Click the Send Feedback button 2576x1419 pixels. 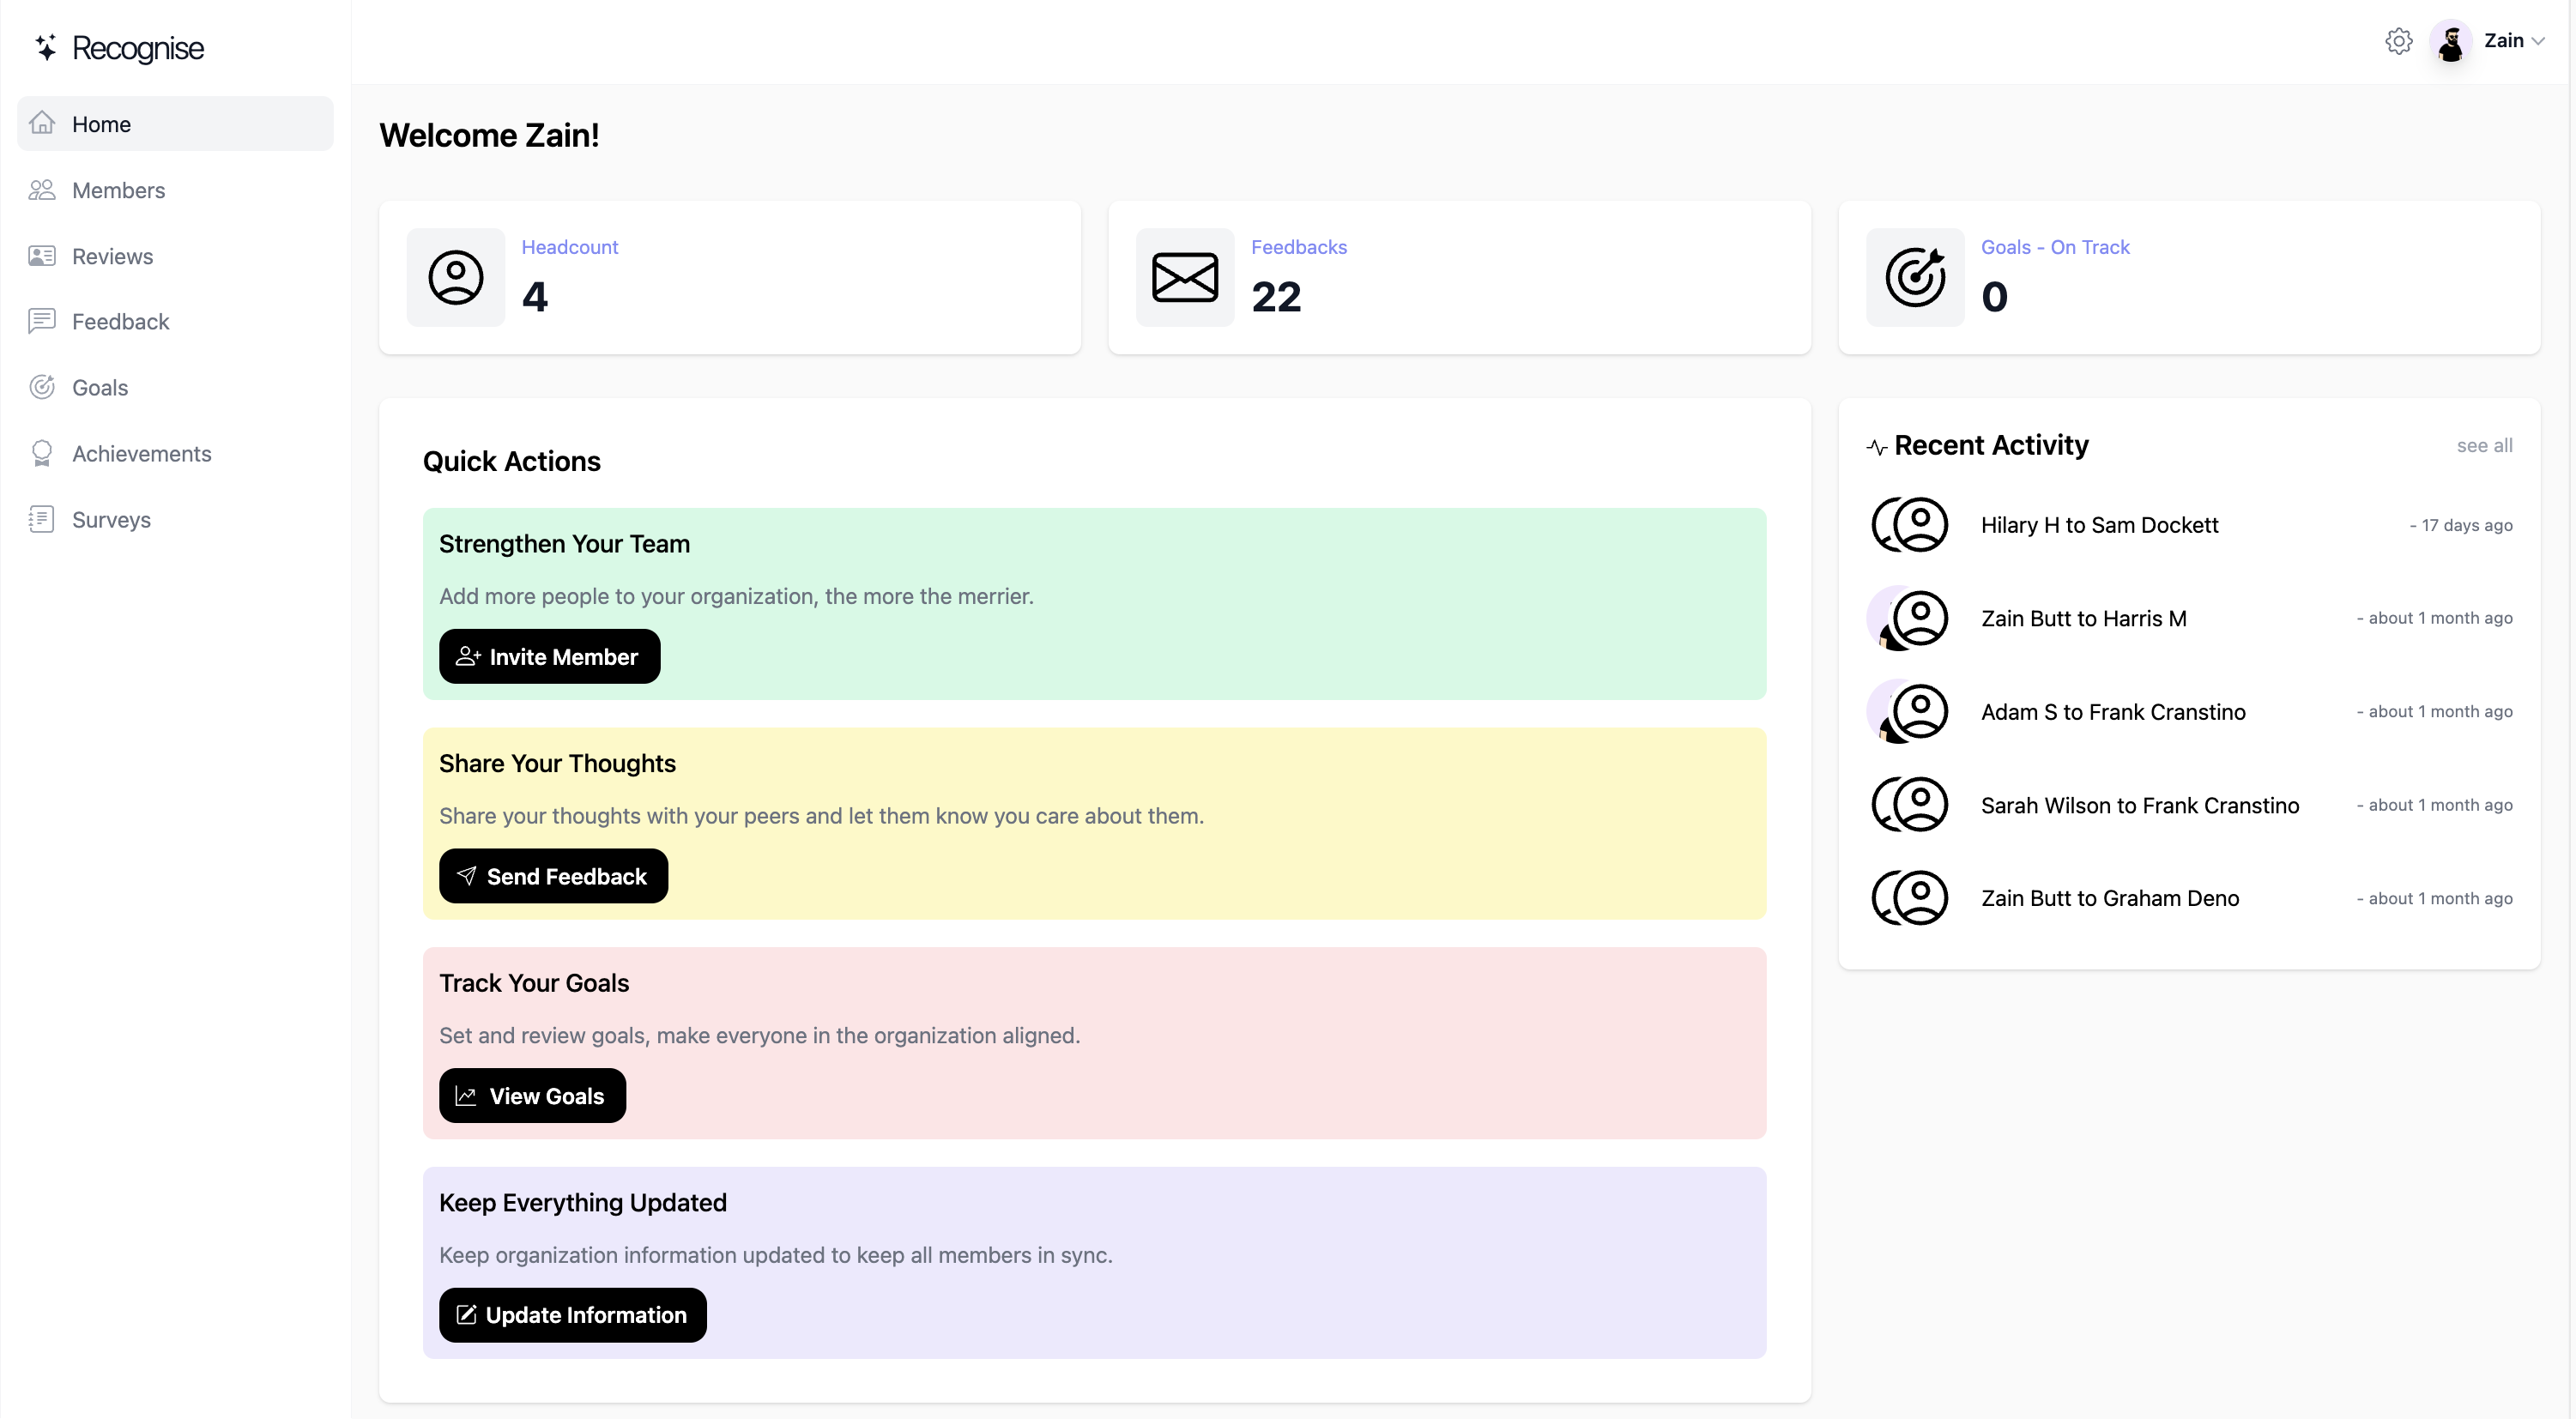pyautogui.click(x=553, y=876)
